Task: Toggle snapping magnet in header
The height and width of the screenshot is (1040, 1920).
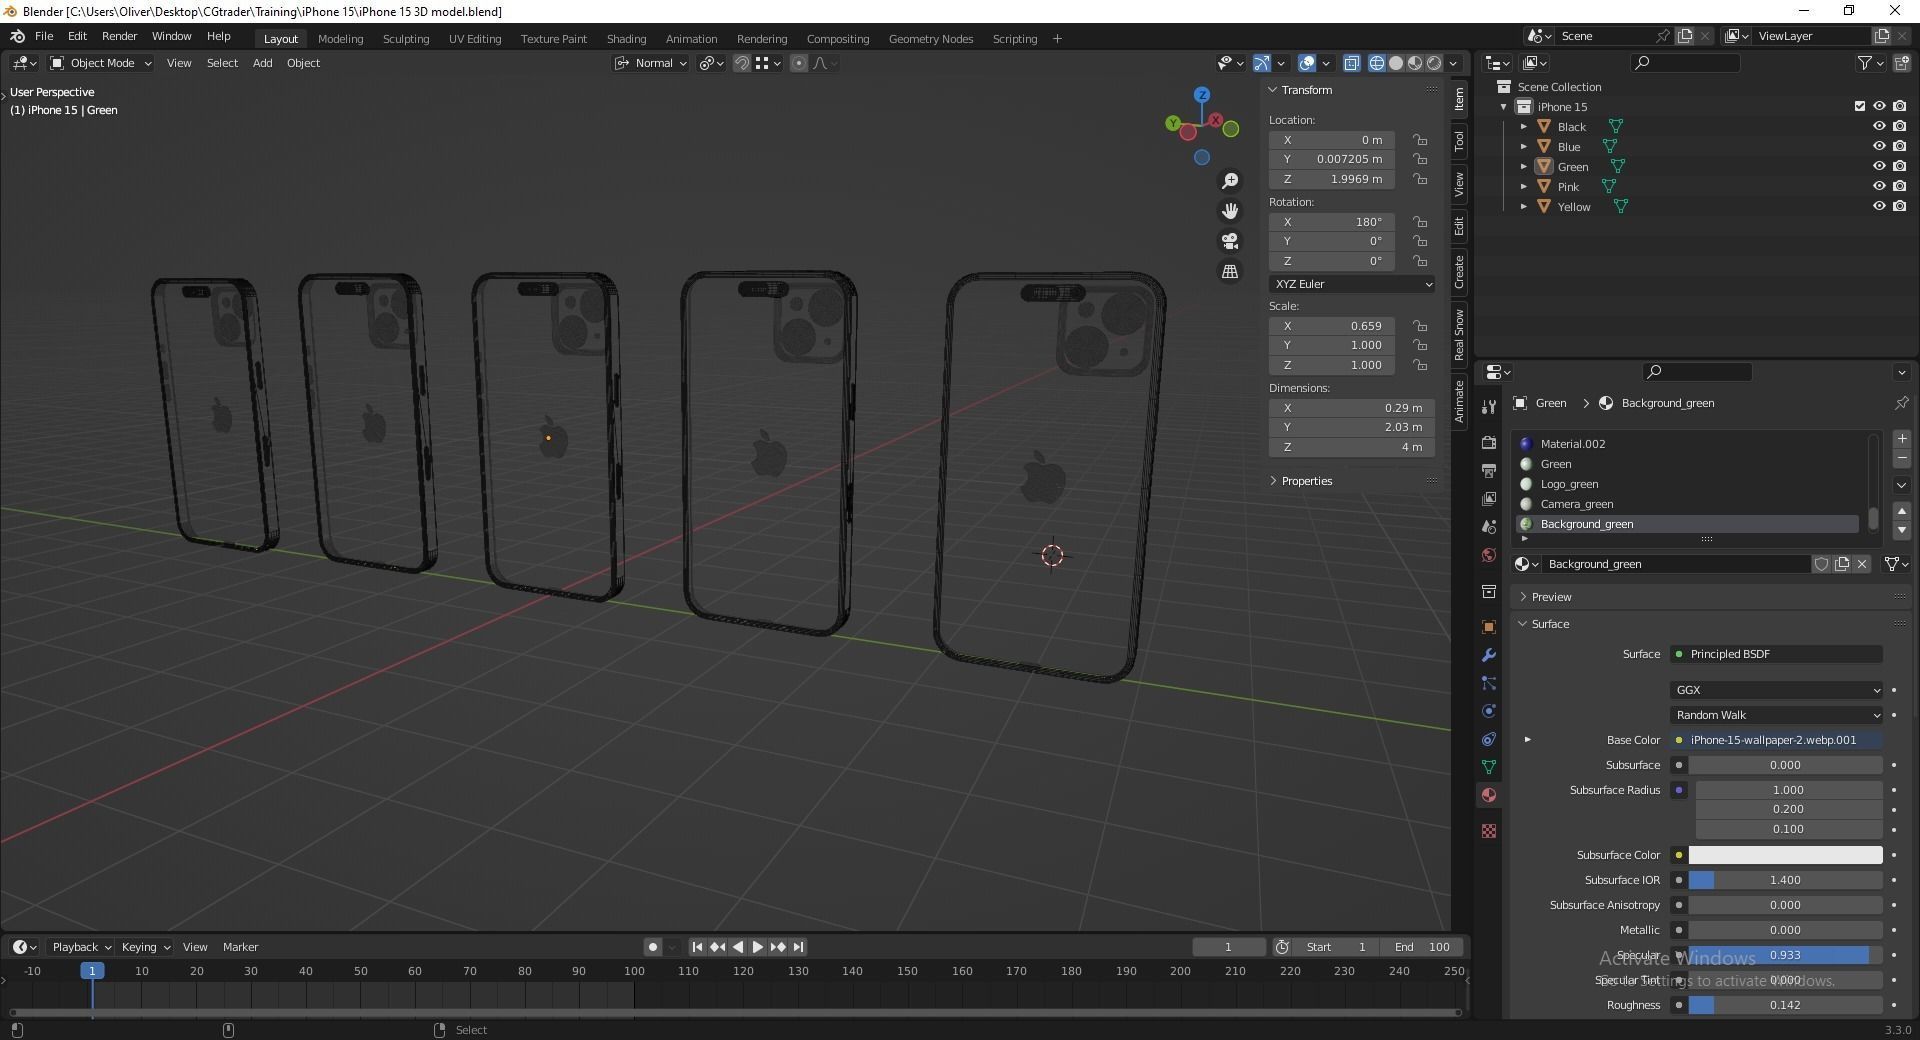Action: [742, 63]
